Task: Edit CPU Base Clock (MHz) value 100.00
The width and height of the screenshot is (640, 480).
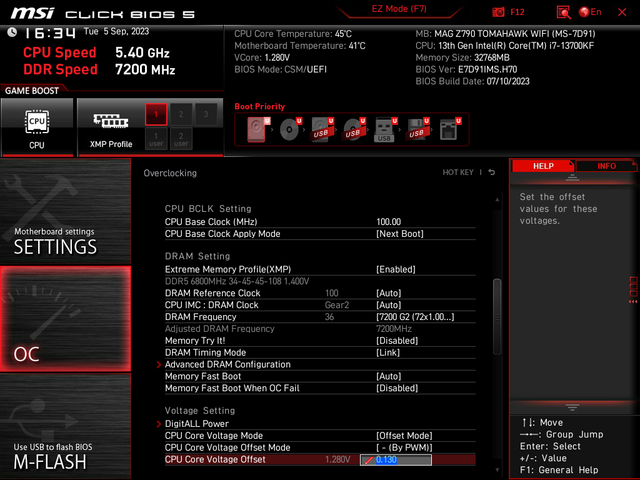Action: pyautogui.click(x=389, y=222)
